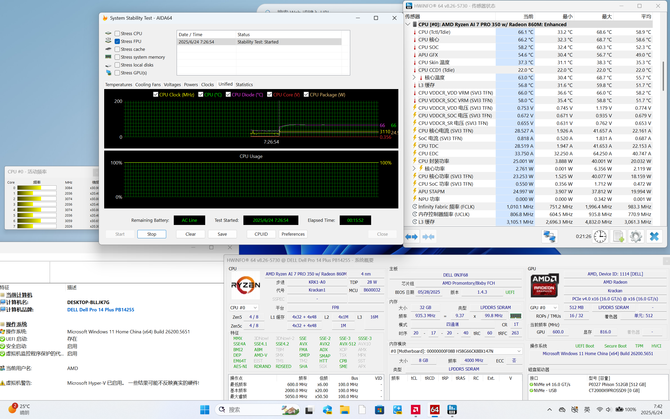
Task: Switch to the Statistics tab
Action: (244, 85)
